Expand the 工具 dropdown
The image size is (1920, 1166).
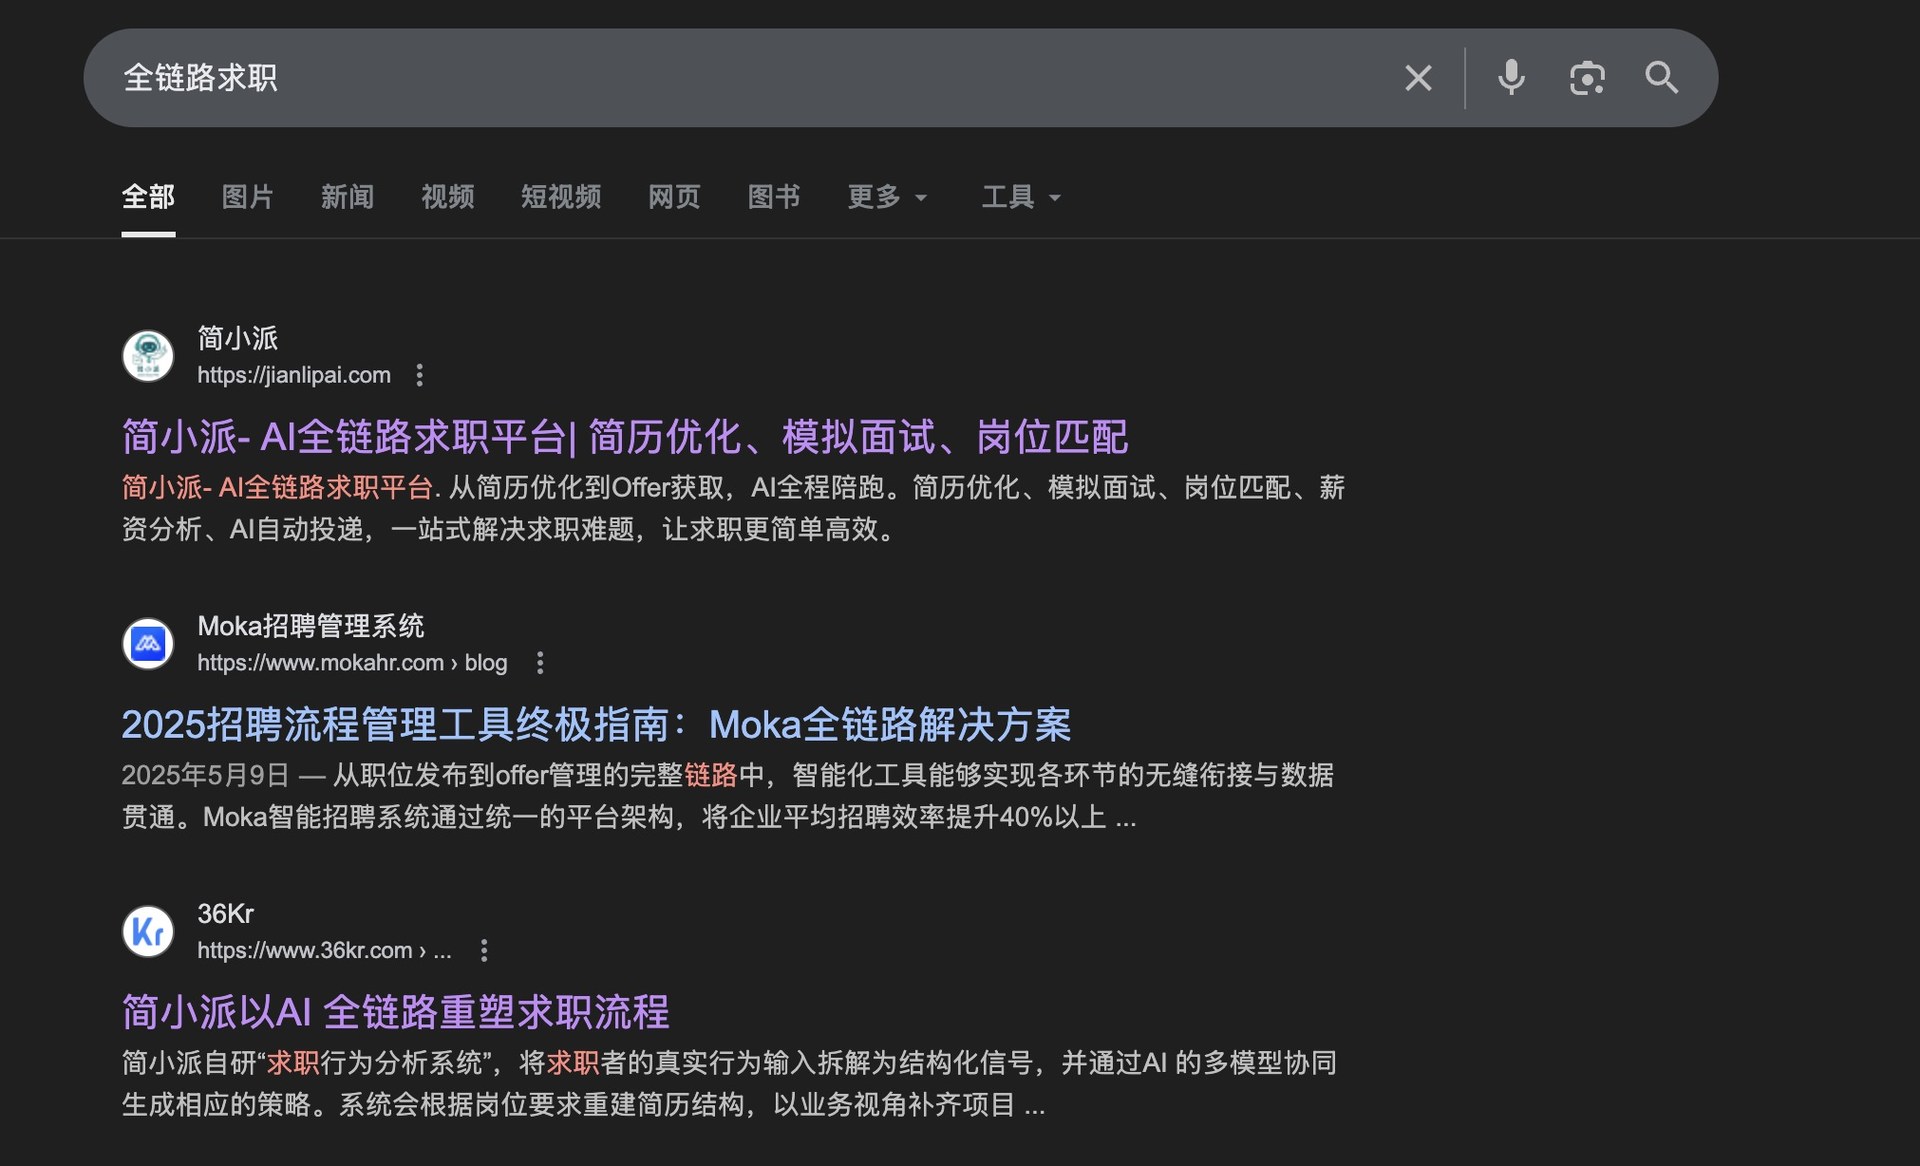[x=1020, y=197]
